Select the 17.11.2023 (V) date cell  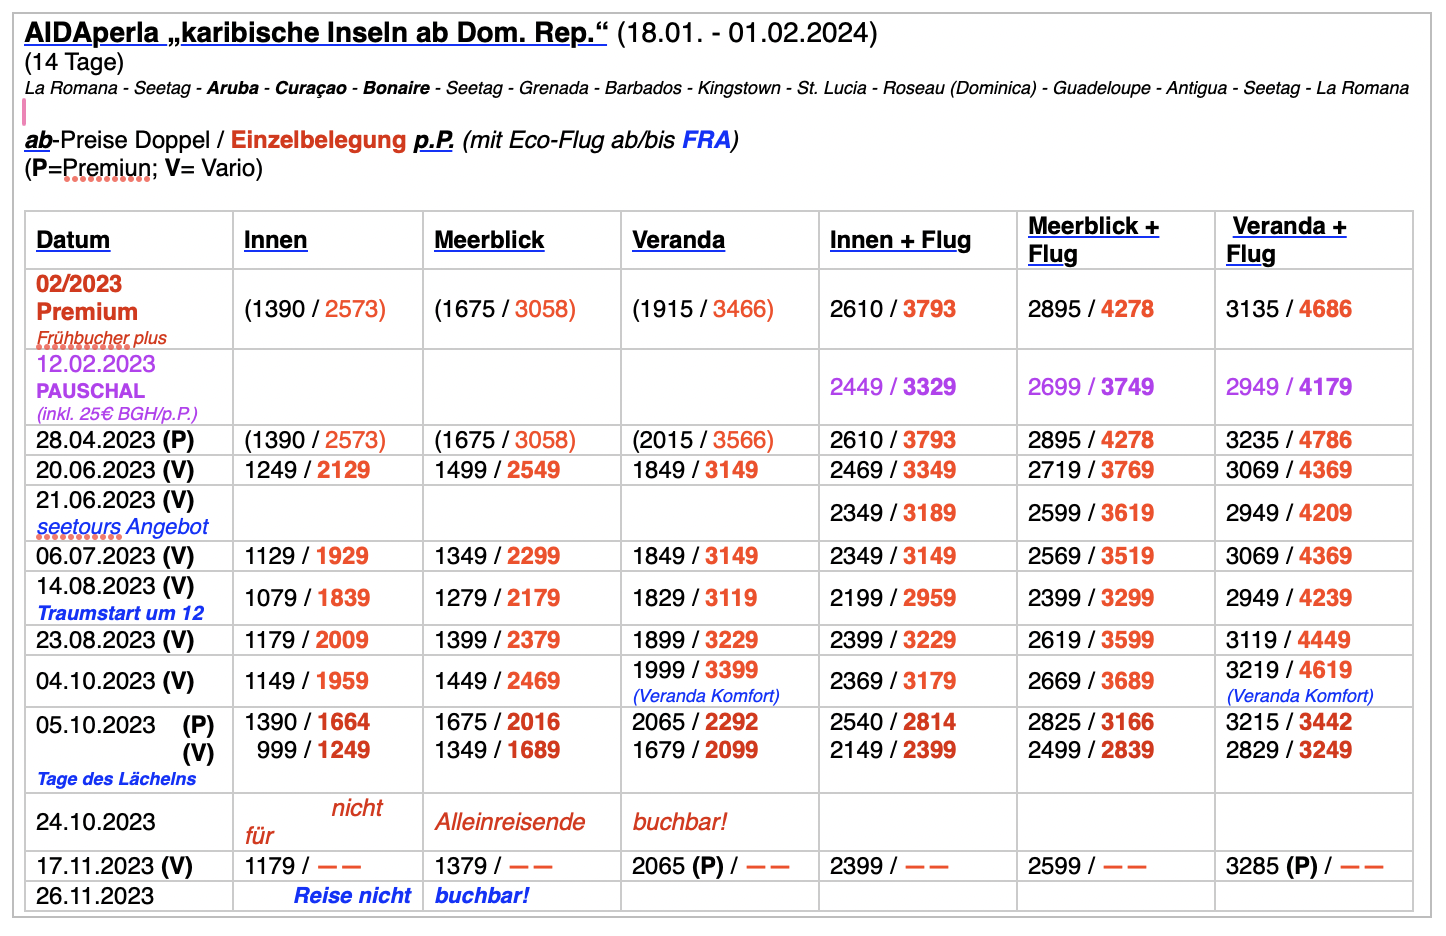[x=114, y=866]
